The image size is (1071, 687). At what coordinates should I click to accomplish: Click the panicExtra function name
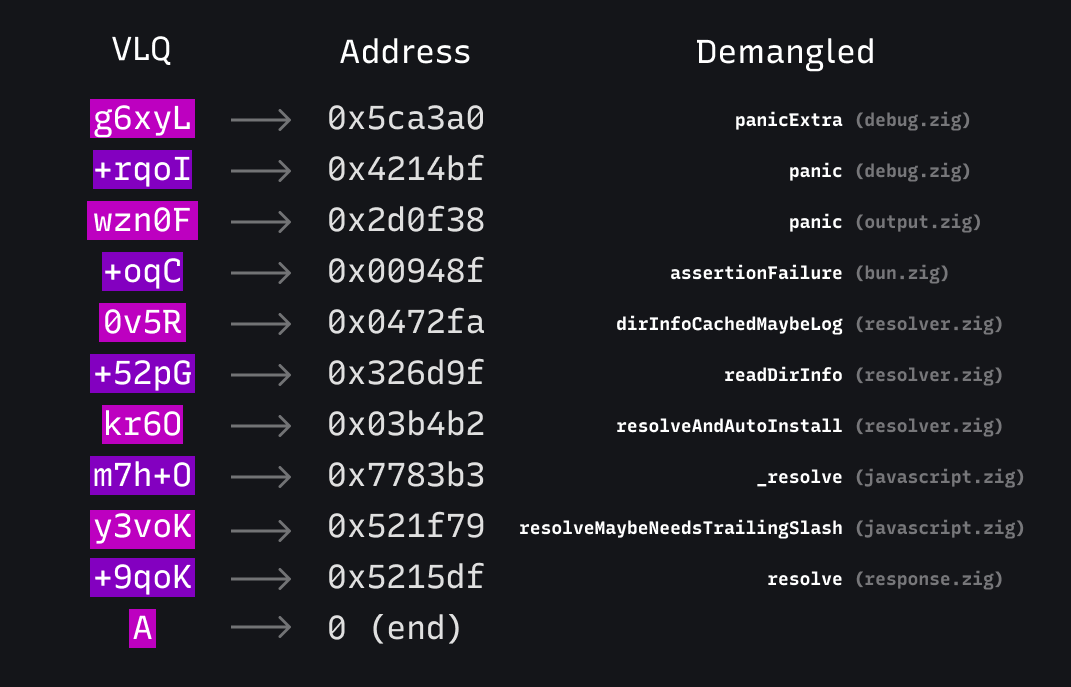(x=788, y=120)
